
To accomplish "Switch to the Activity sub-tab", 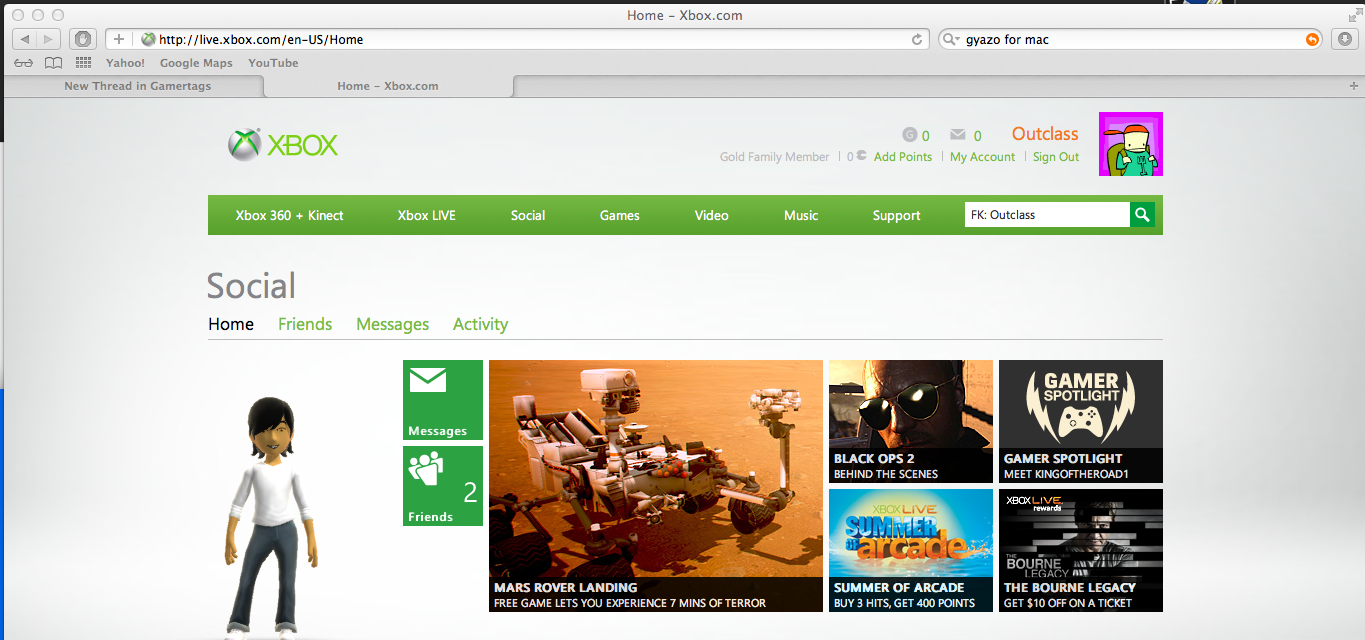I will [x=480, y=324].
